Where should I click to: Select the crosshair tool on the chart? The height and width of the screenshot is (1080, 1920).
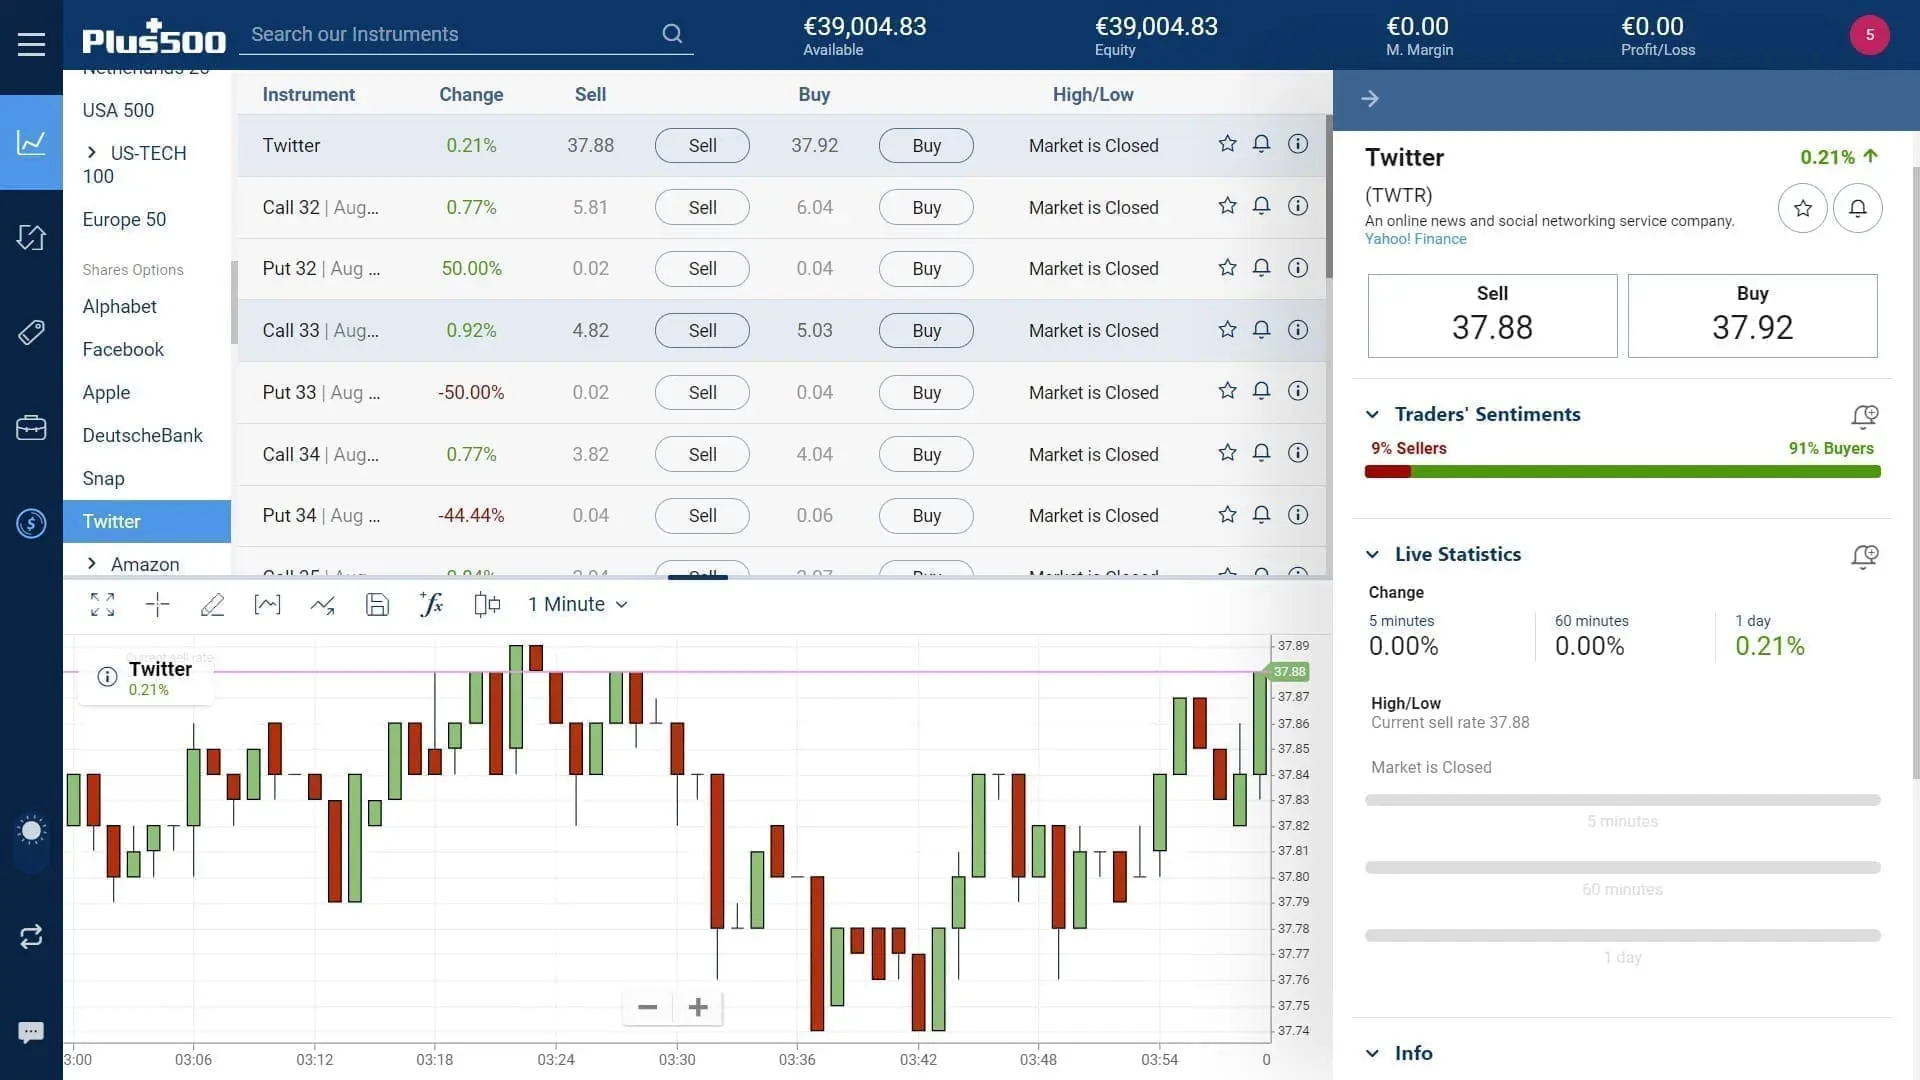[x=157, y=604]
